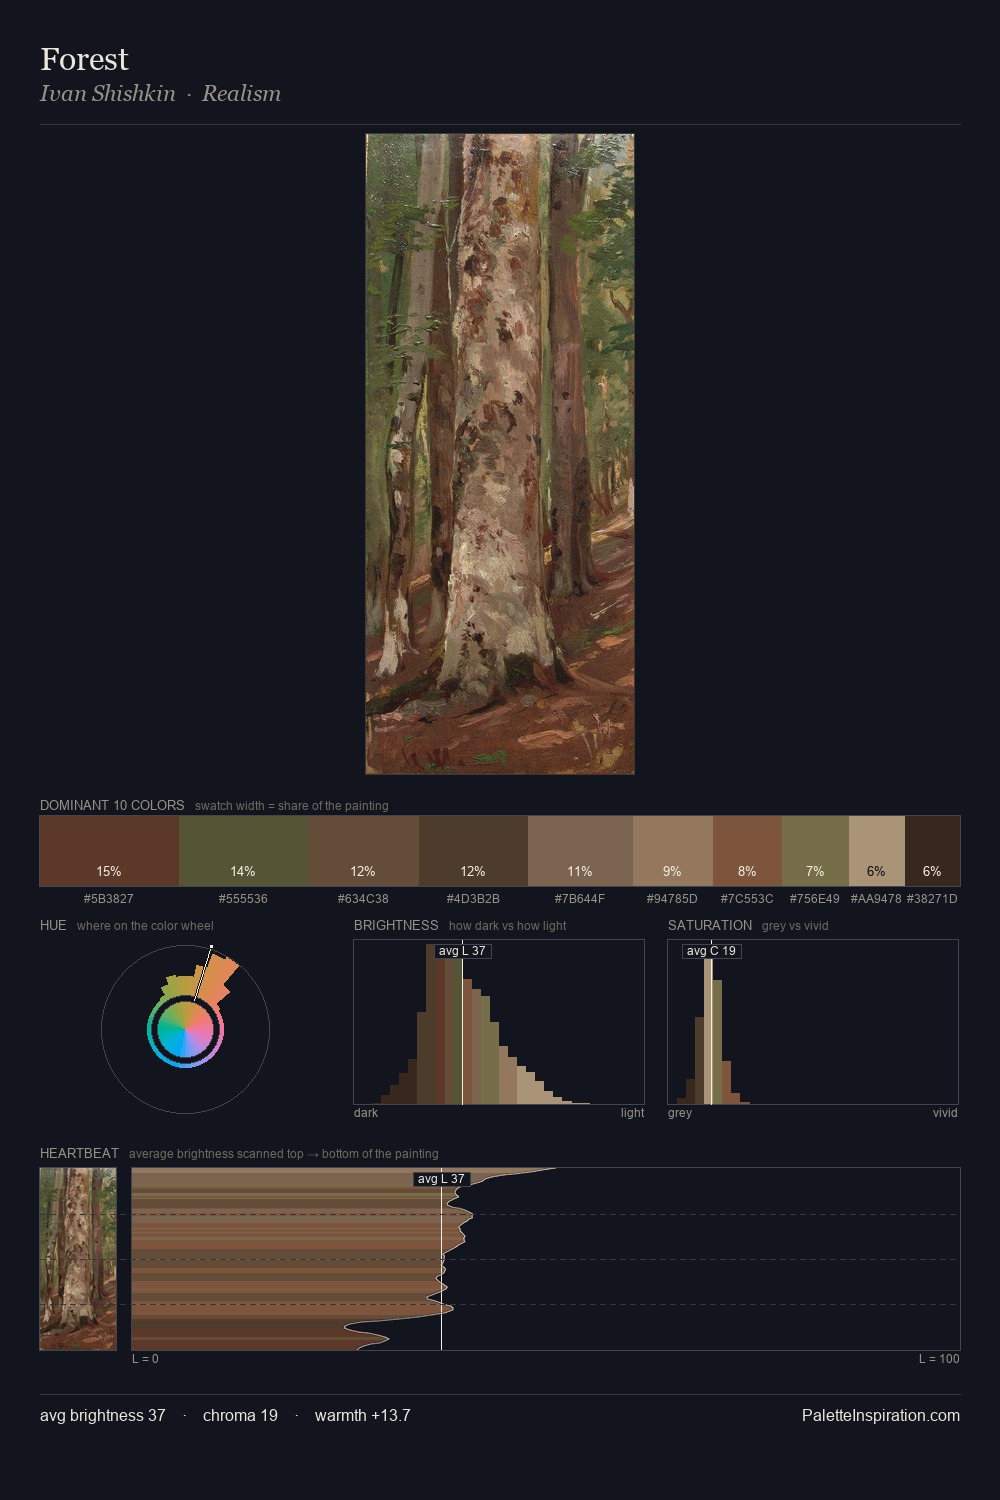Viewport: 1000px width, 1500px height.
Task: Select the #7B644F 11% swatch
Action: coord(580,851)
